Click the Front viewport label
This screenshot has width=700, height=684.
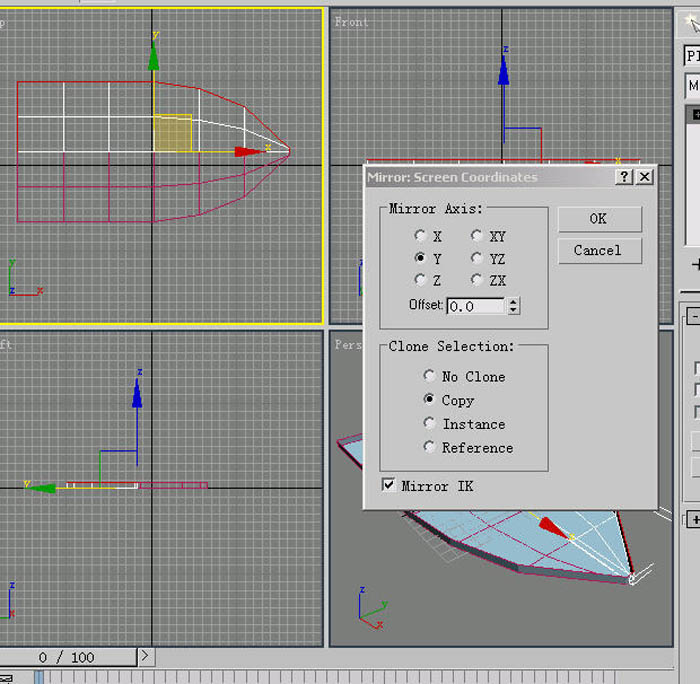pyautogui.click(x=352, y=22)
